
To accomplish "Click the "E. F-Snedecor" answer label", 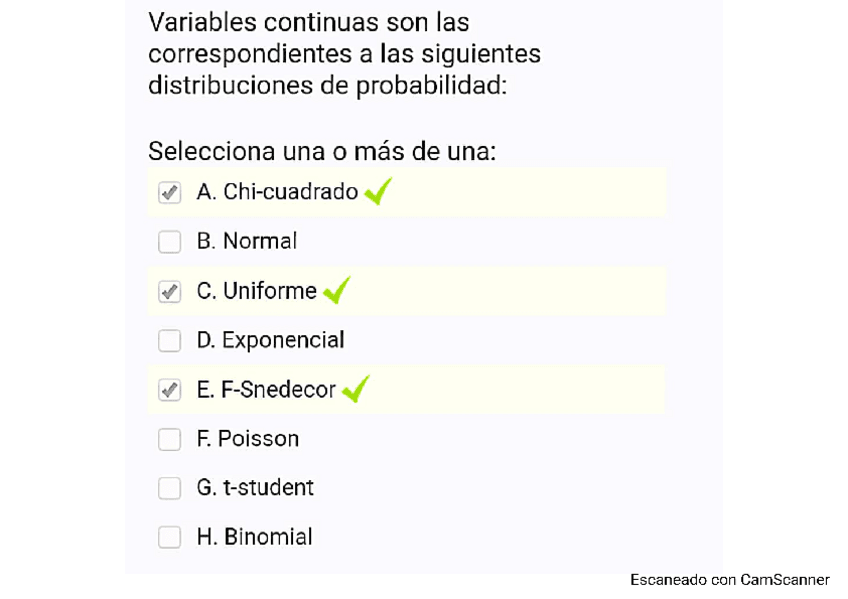I will pyautogui.click(x=266, y=390).
